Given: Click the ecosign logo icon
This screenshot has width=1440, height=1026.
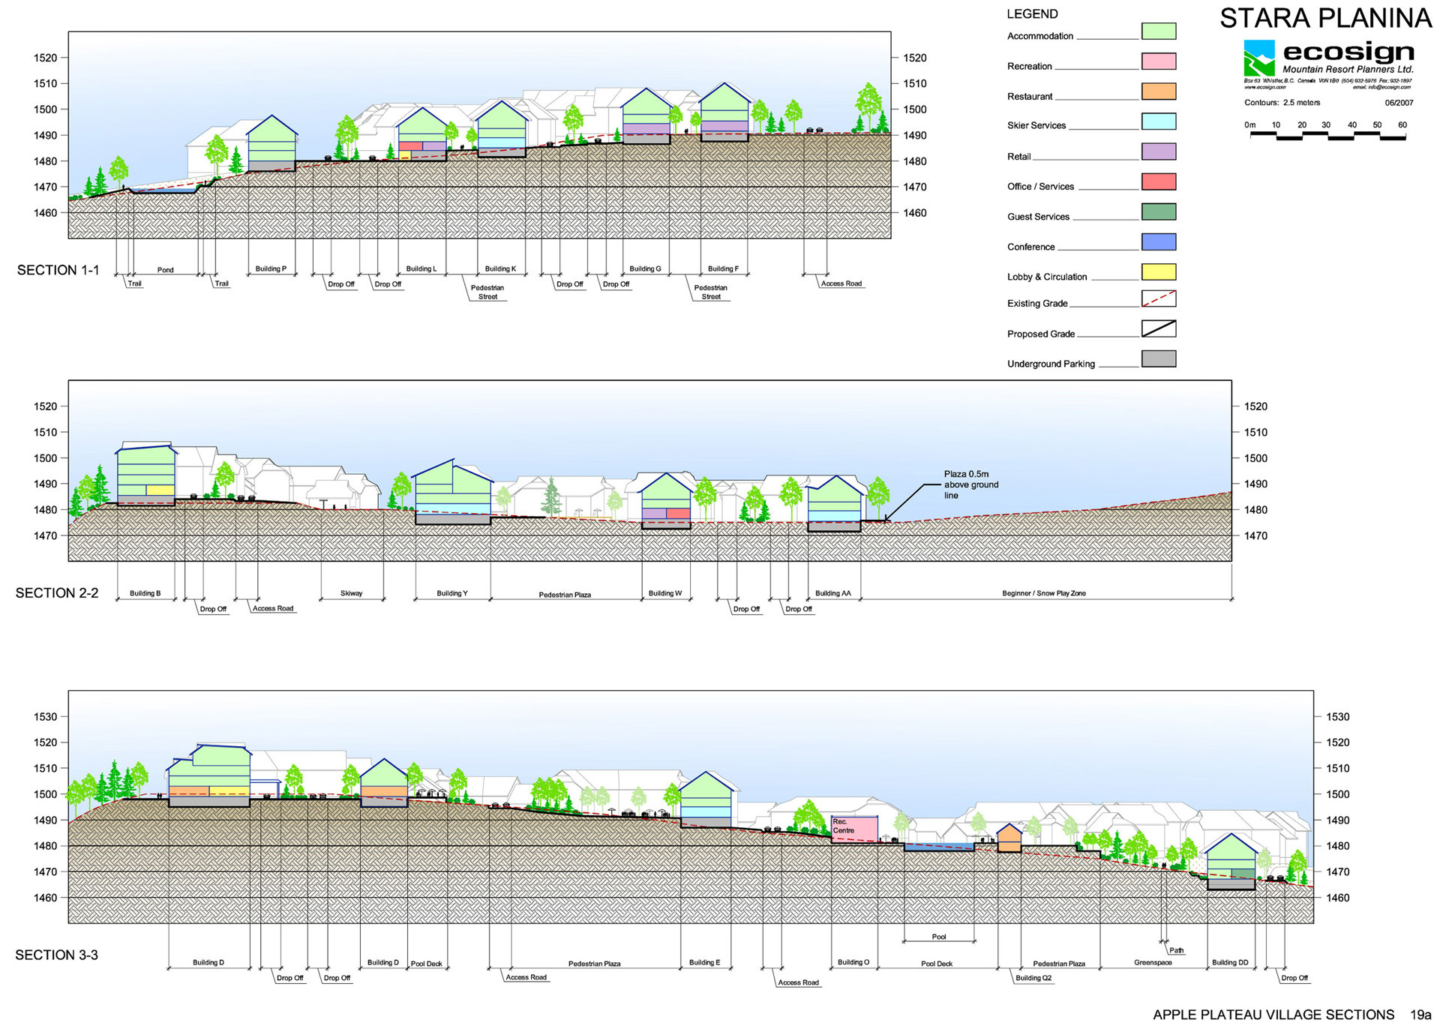Looking at the screenshot, I should click(1259, 57).
